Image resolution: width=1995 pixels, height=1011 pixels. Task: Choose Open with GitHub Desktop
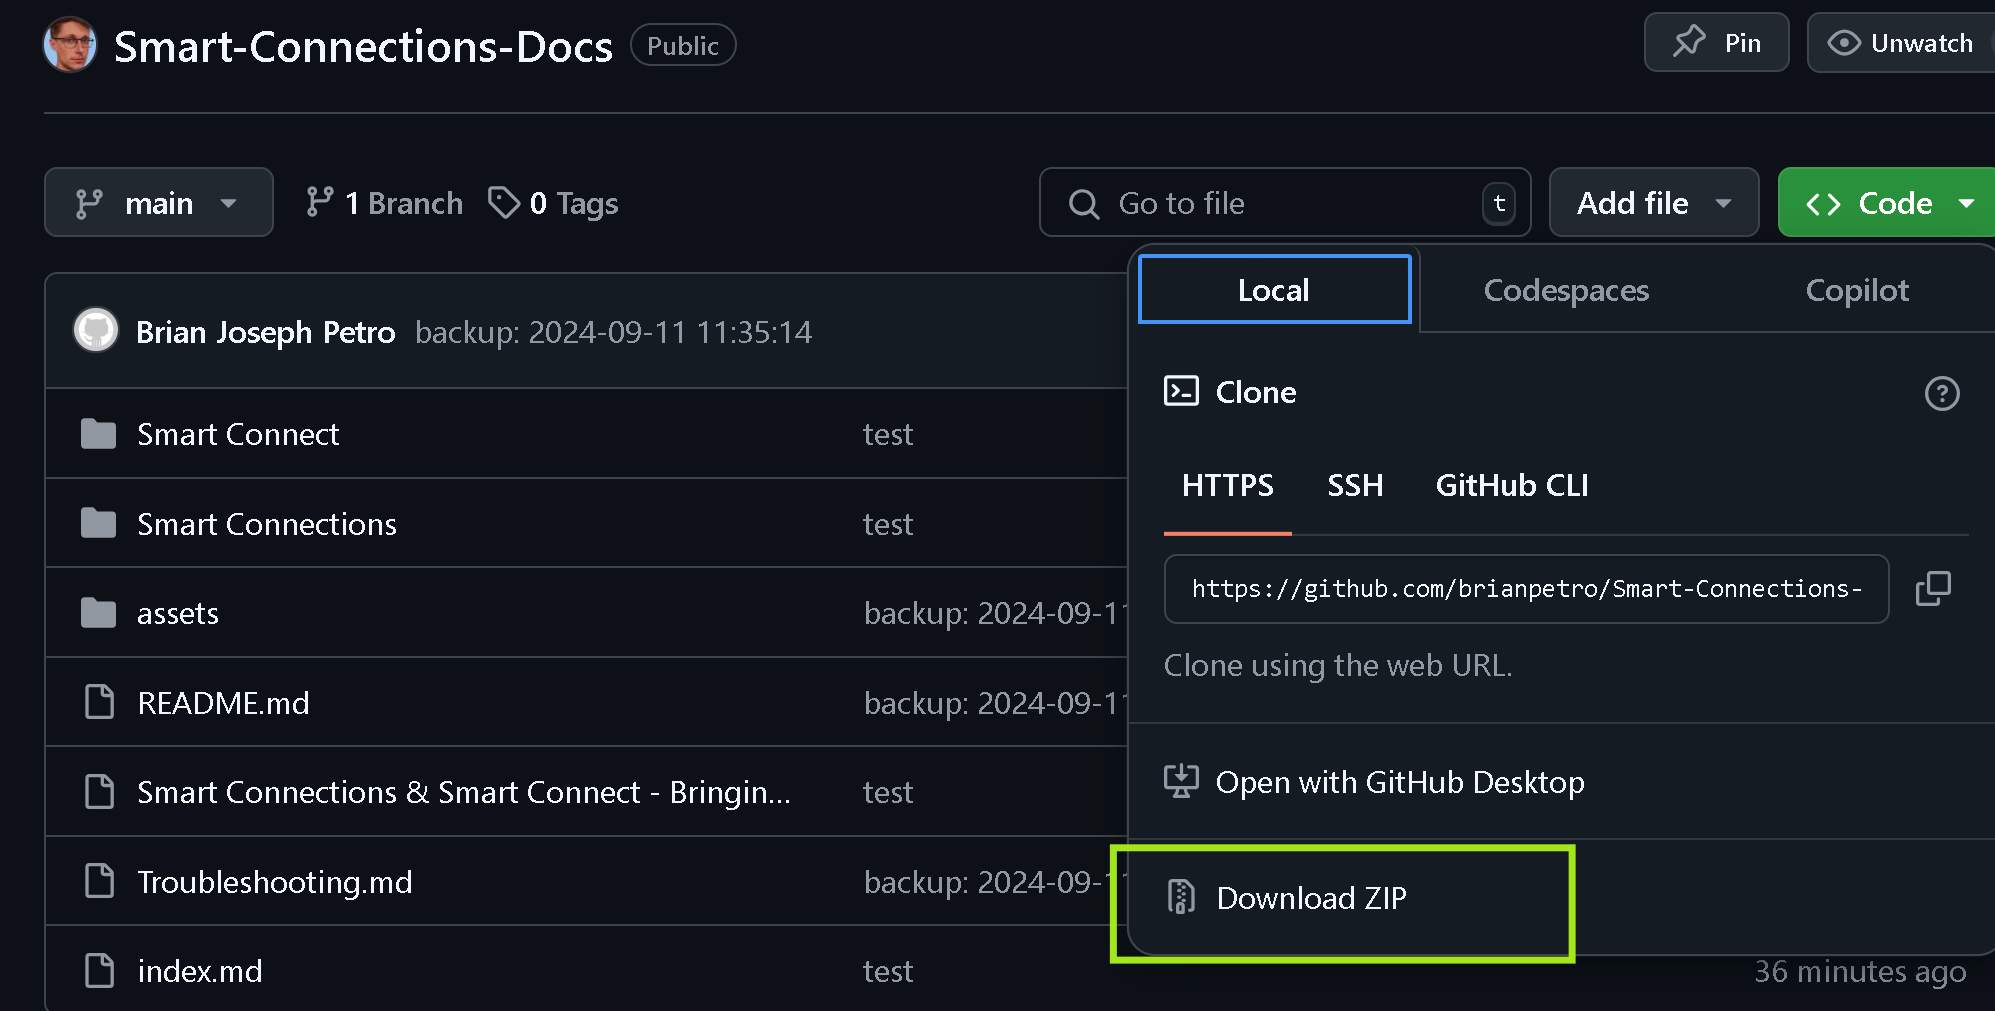coord(1400,782)
